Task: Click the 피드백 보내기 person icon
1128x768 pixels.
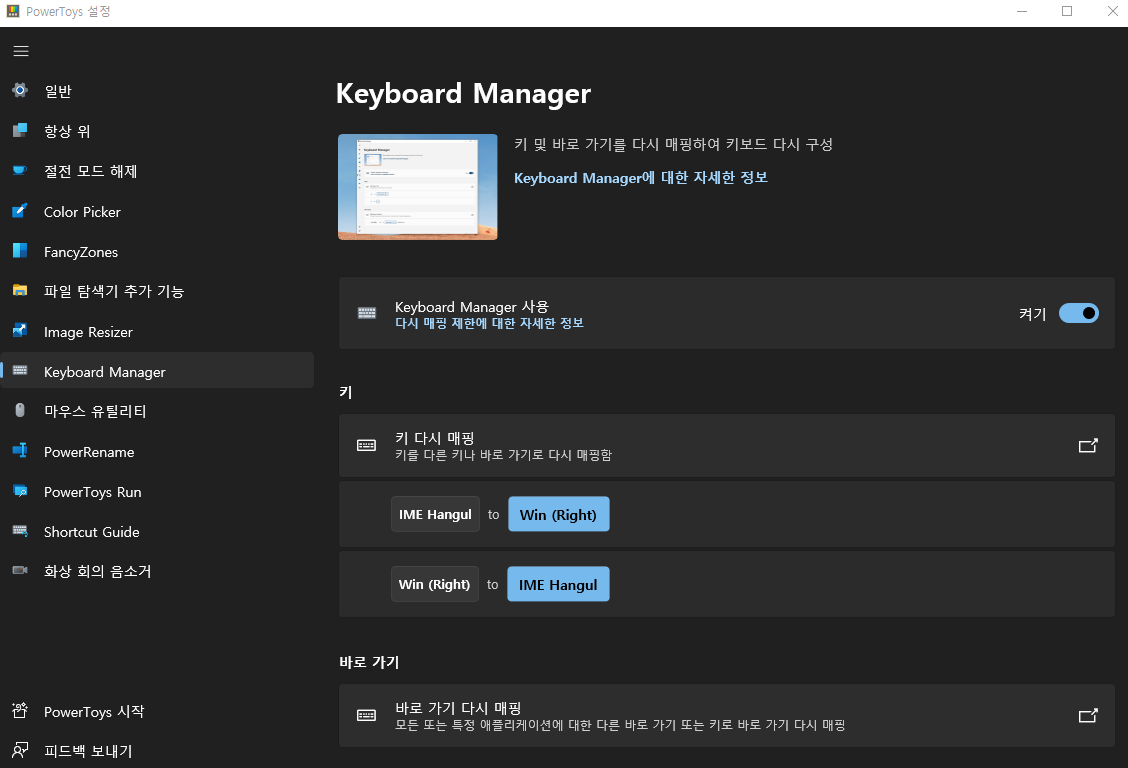Action: pos(20,750)
